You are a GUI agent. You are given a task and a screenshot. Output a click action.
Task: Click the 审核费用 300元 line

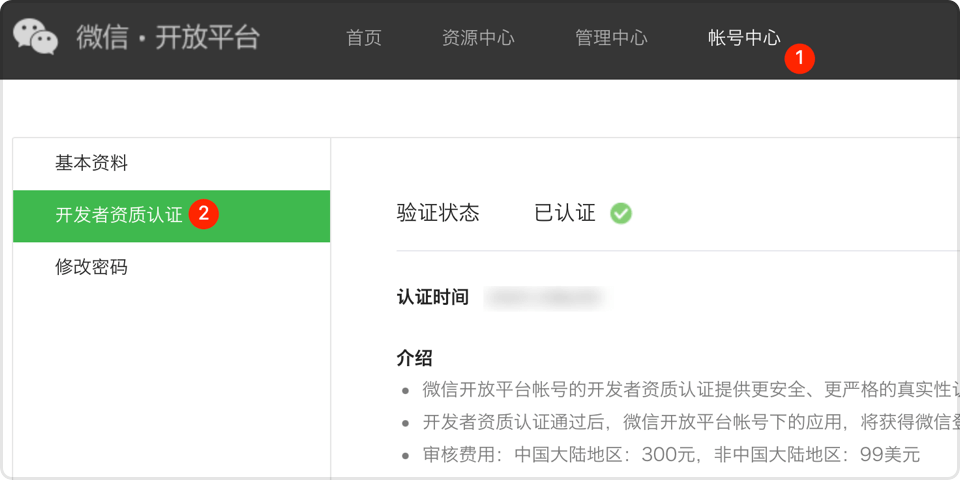pyautogui.click(x=670, y=454)
